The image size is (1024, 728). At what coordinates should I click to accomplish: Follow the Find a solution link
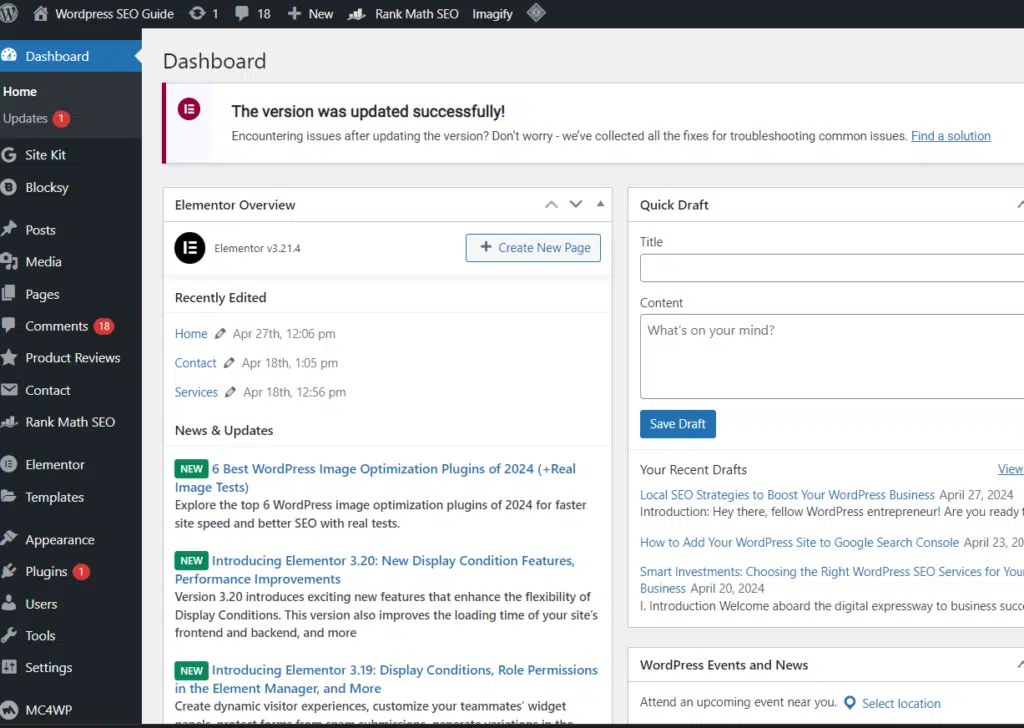(950, 136)
